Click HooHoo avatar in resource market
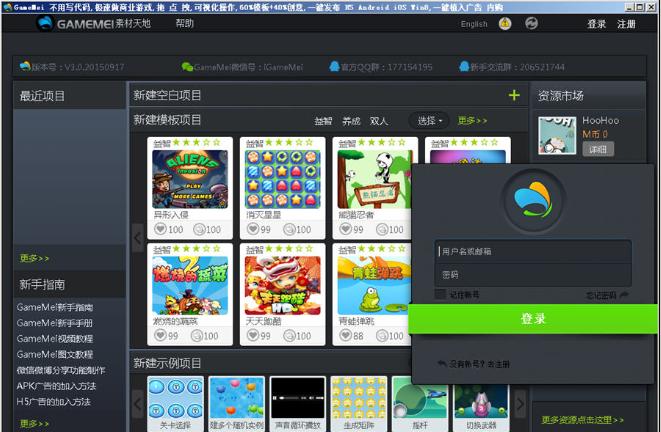 click(557, 135)
